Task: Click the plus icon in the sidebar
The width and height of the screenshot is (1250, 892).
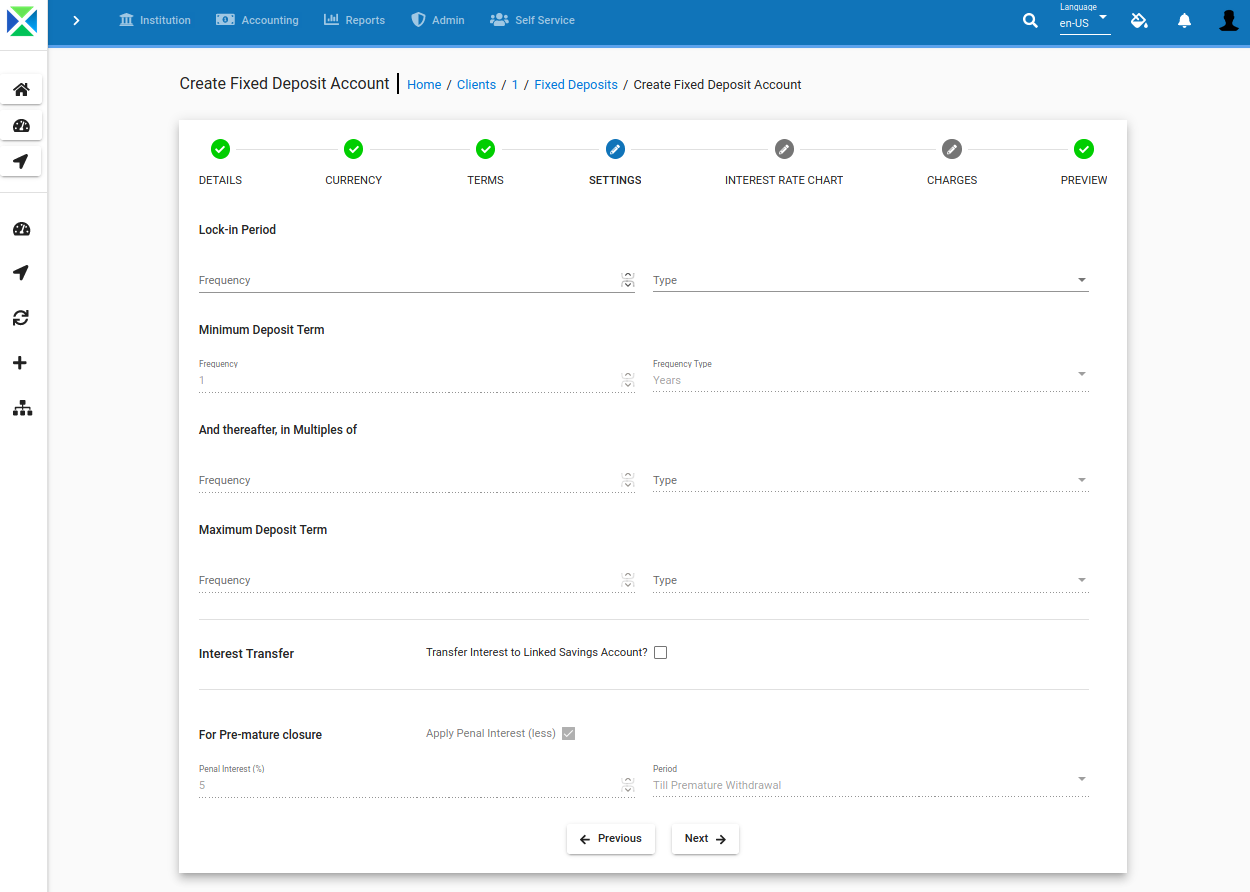Action: click(21, 363)
